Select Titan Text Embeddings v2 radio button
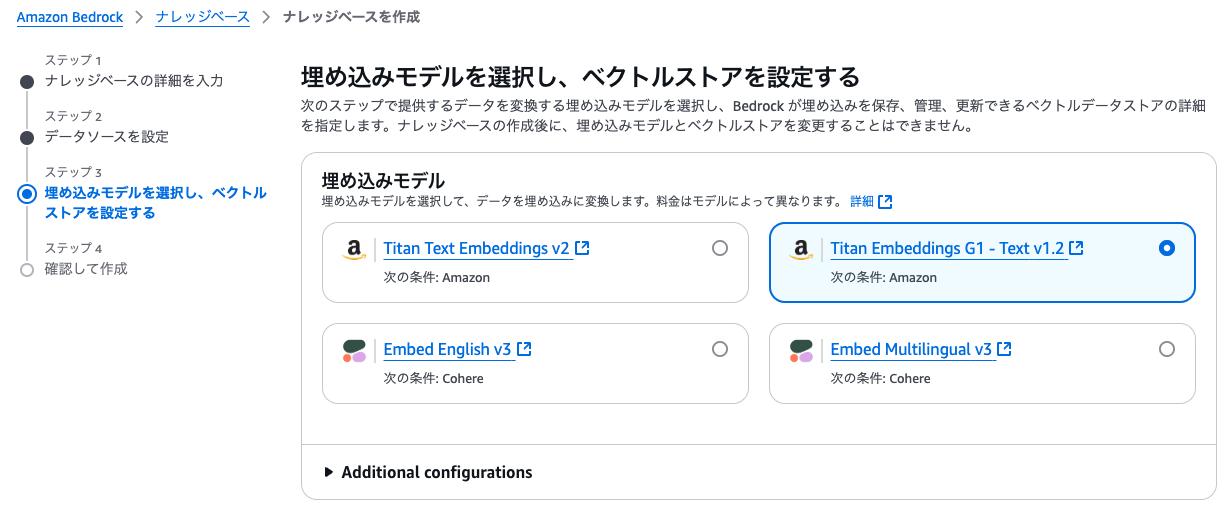 [x=720, y=249]
